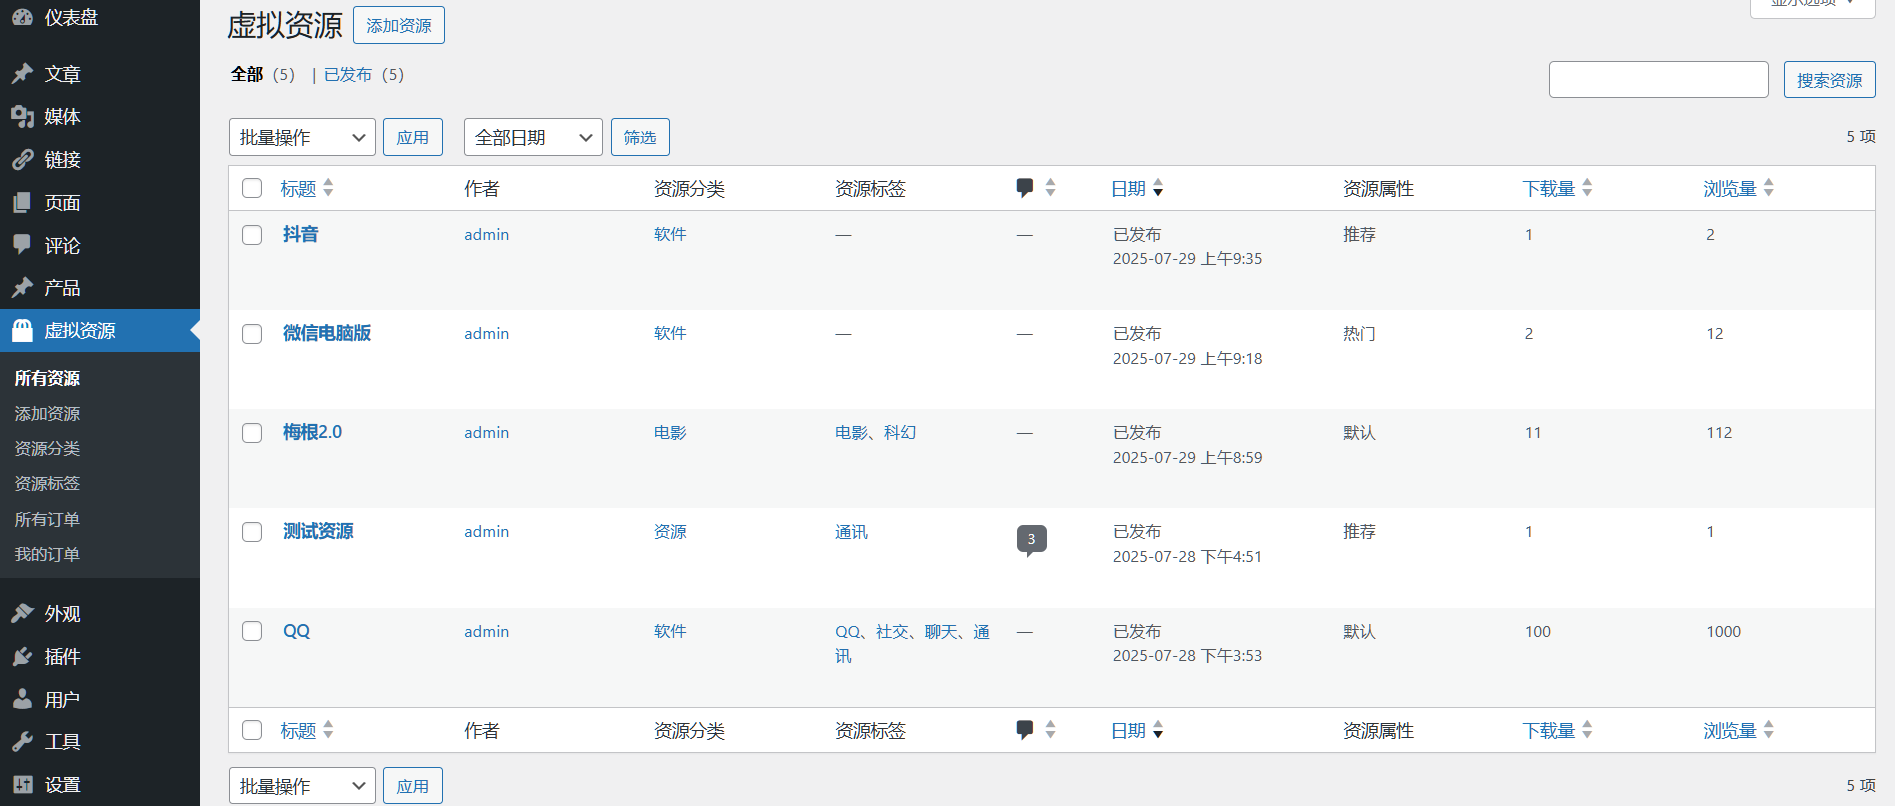Open 所有资源 submenu item
Image resolution: width=1895 pixels, height=806 pixels.
click(47, 378)
